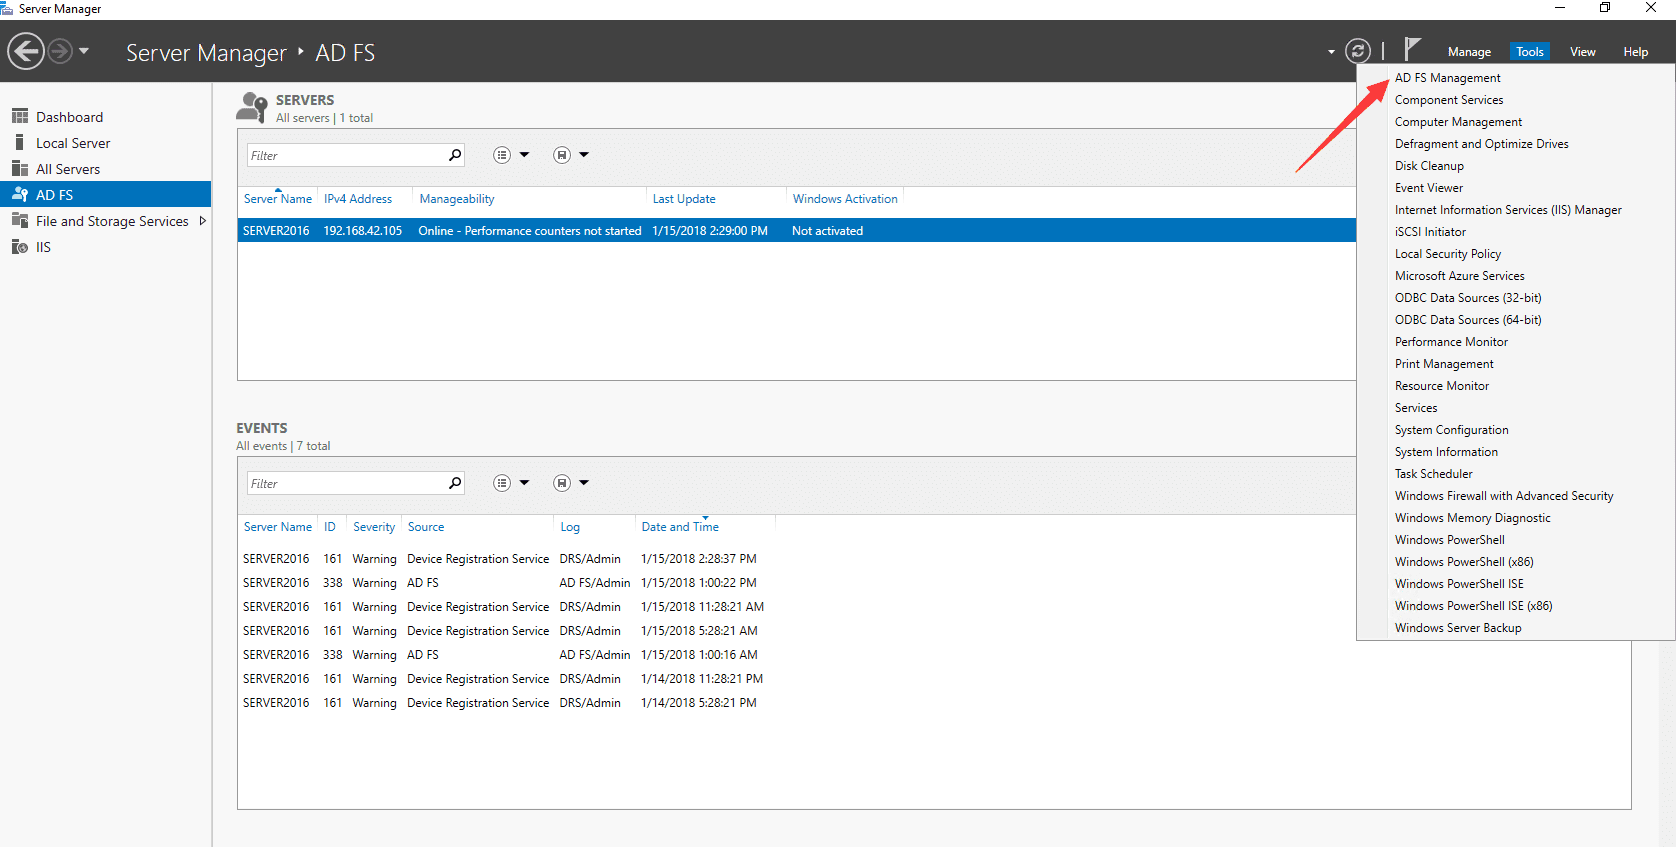Open the notifications flag
The height and width of the screenshot is (847, 1676).
[x=1412, y=49]
